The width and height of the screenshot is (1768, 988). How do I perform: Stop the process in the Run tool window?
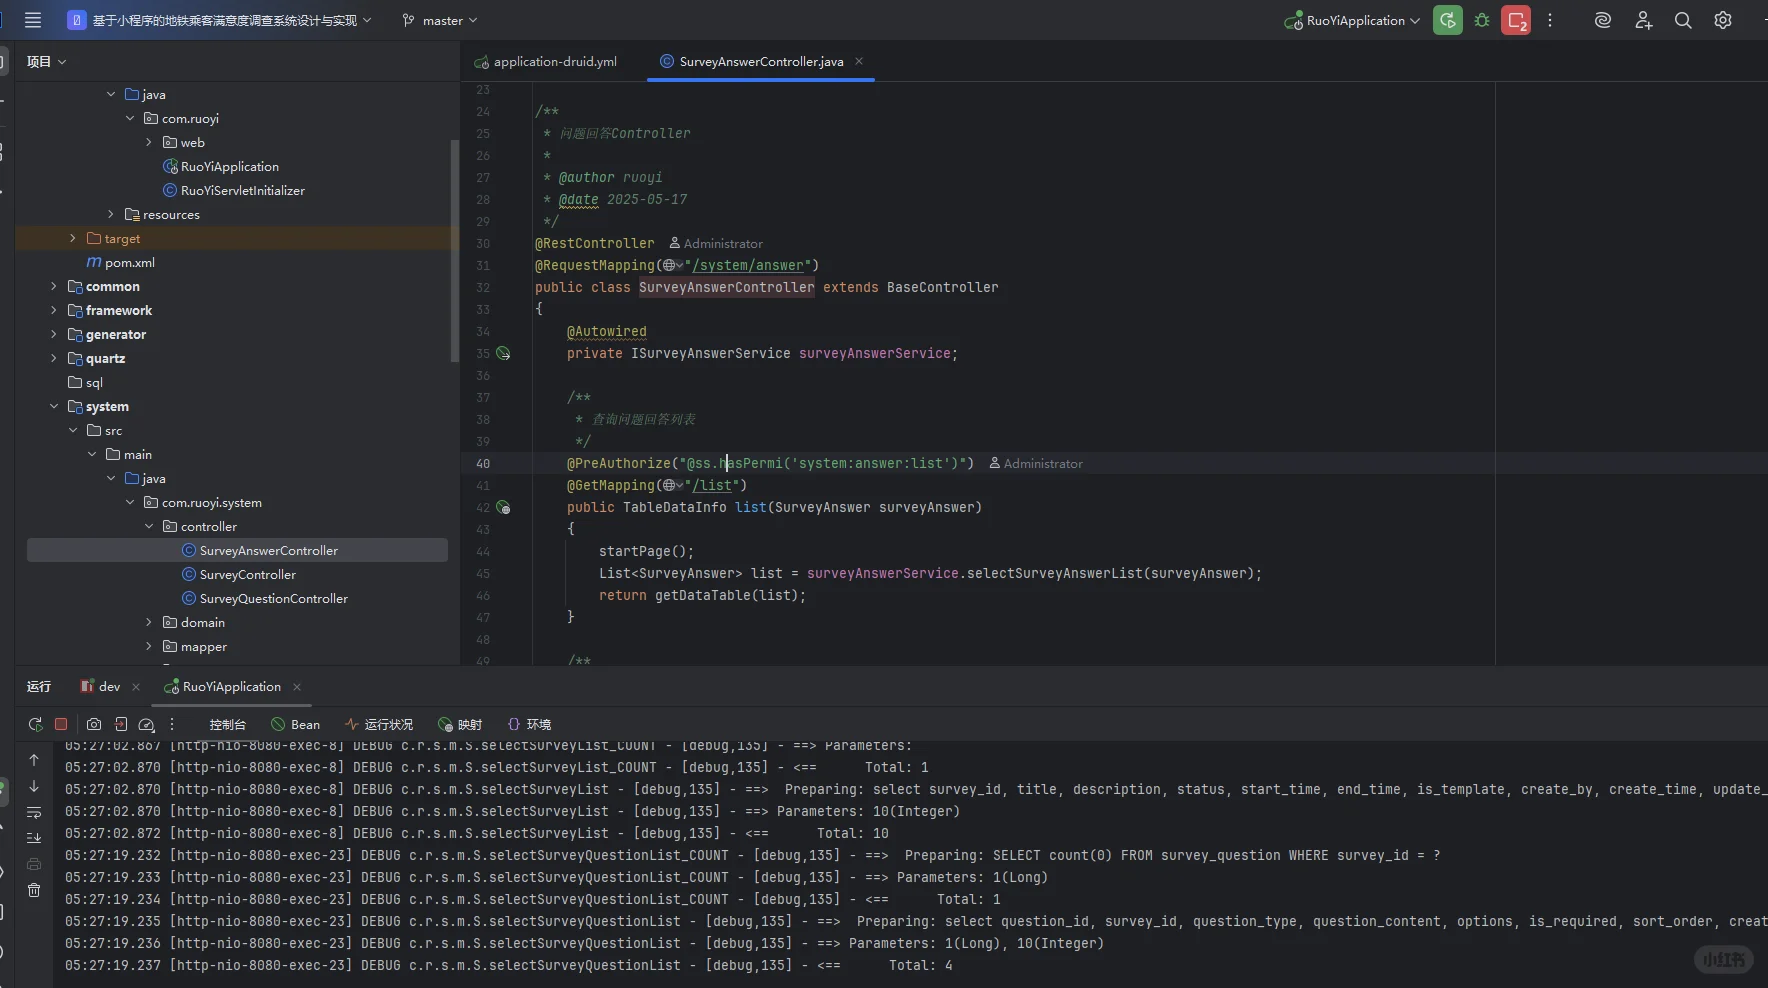pyautogui.click(x=61, y=724)
